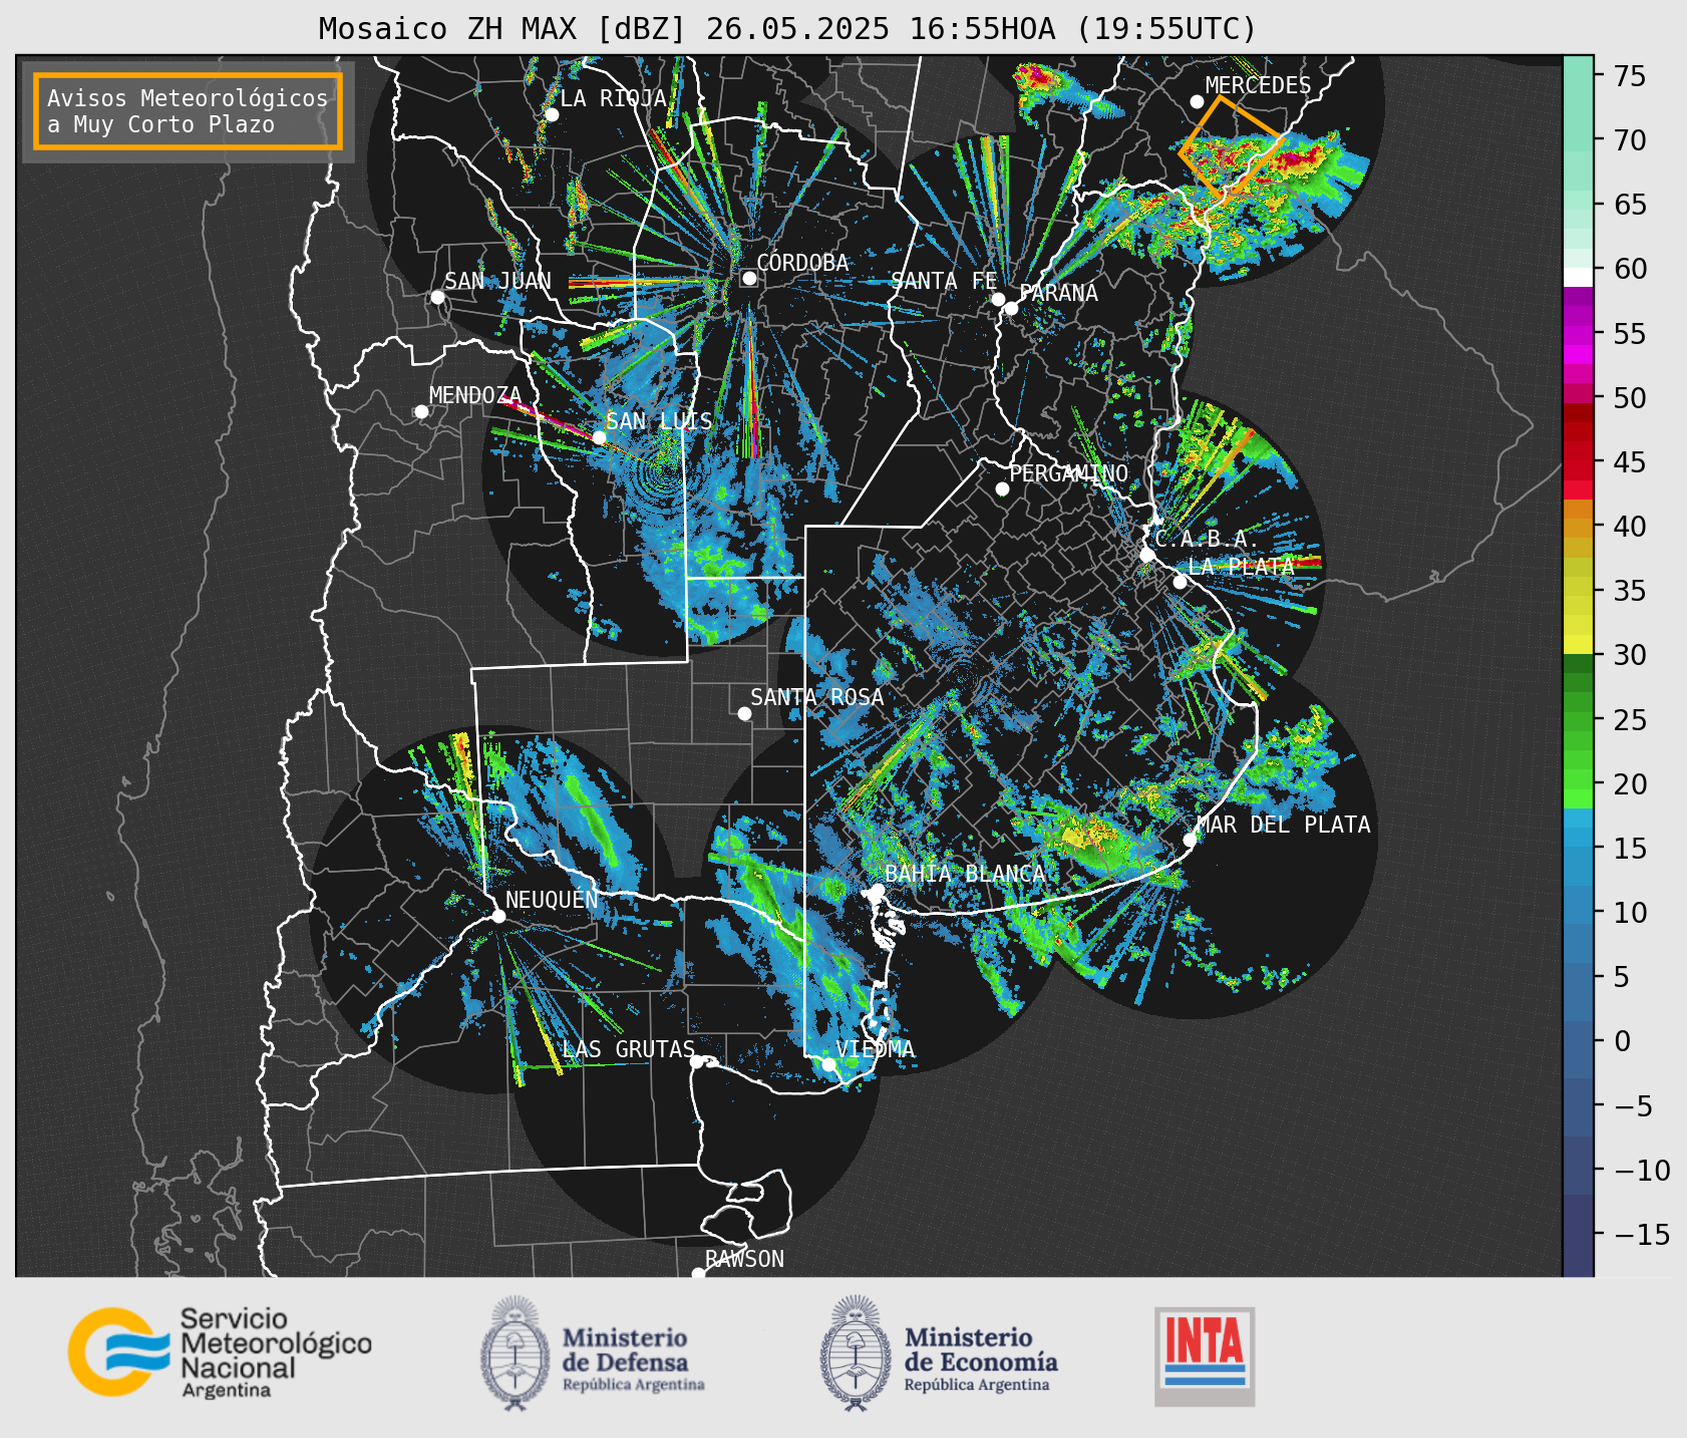Click the Servicio Meteorológico Nacional logo
Viewport: 1687px width, 1438px height.
pos(220,1352)
